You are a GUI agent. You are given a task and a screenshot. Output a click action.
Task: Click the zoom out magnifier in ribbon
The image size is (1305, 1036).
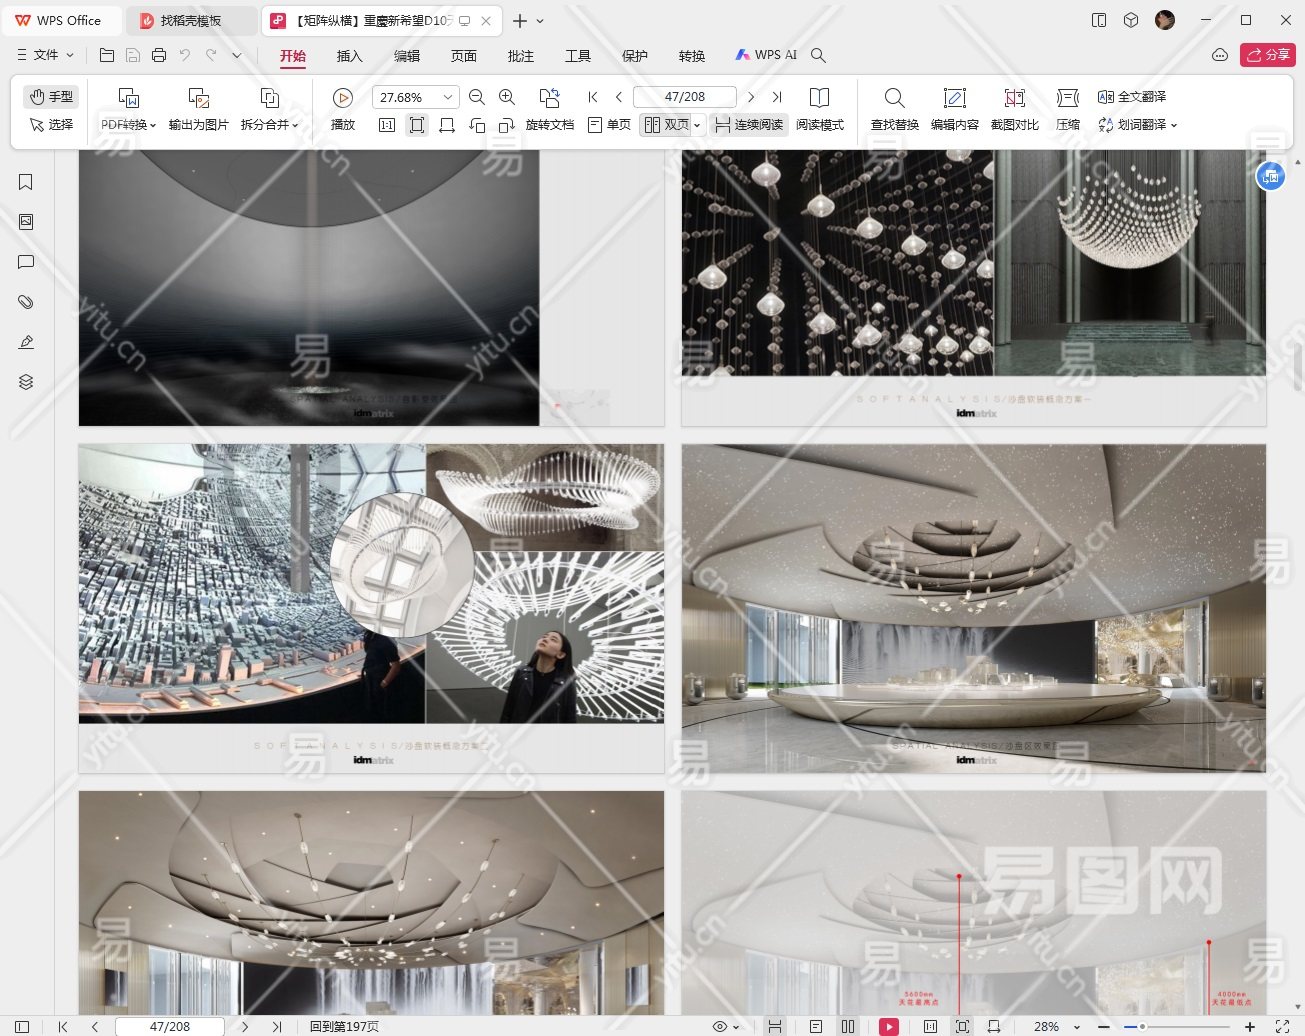477,97
